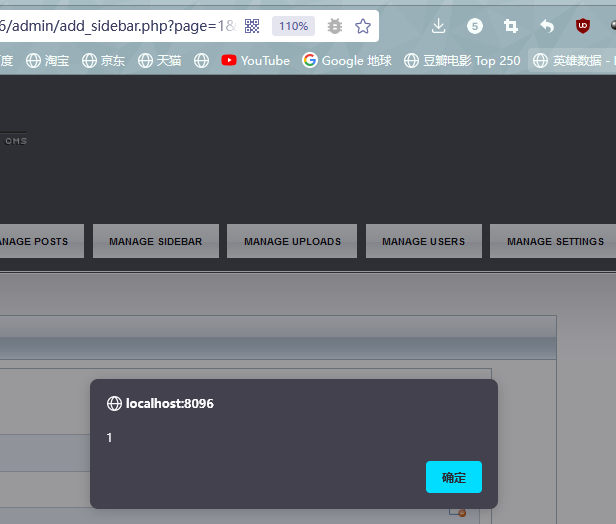
Task: Bookmark this page with the star icon
Action: tap(363, 26)
